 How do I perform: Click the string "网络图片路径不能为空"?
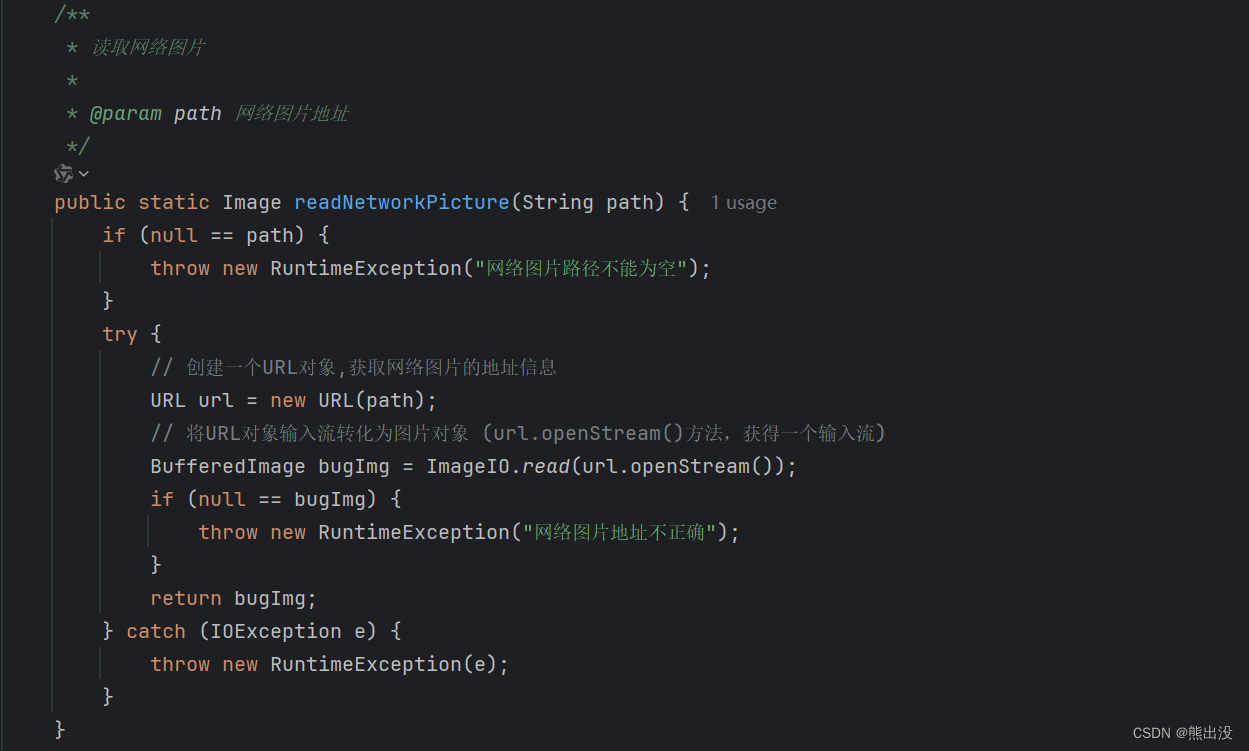click(581, 268)
